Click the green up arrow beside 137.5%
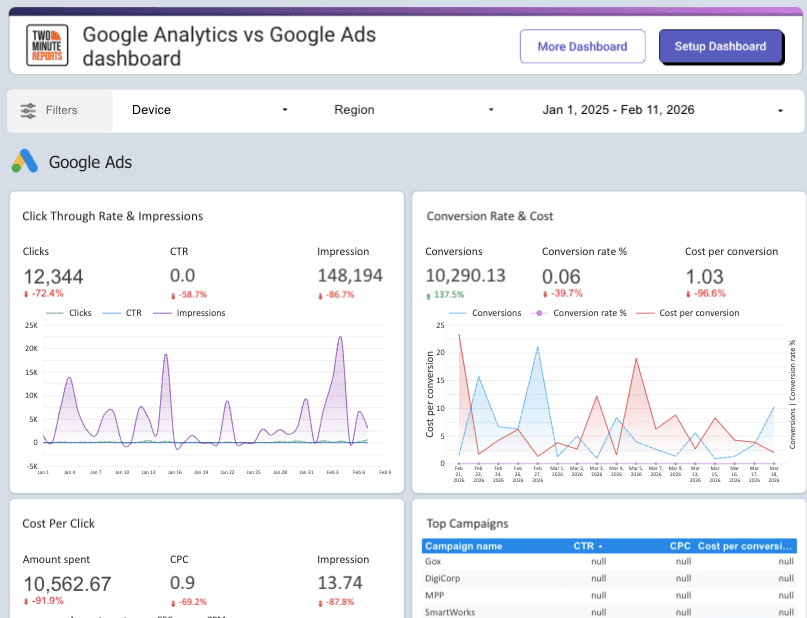Image resolution: width=807 pixels, height=618 pixels. click(428, 295)
